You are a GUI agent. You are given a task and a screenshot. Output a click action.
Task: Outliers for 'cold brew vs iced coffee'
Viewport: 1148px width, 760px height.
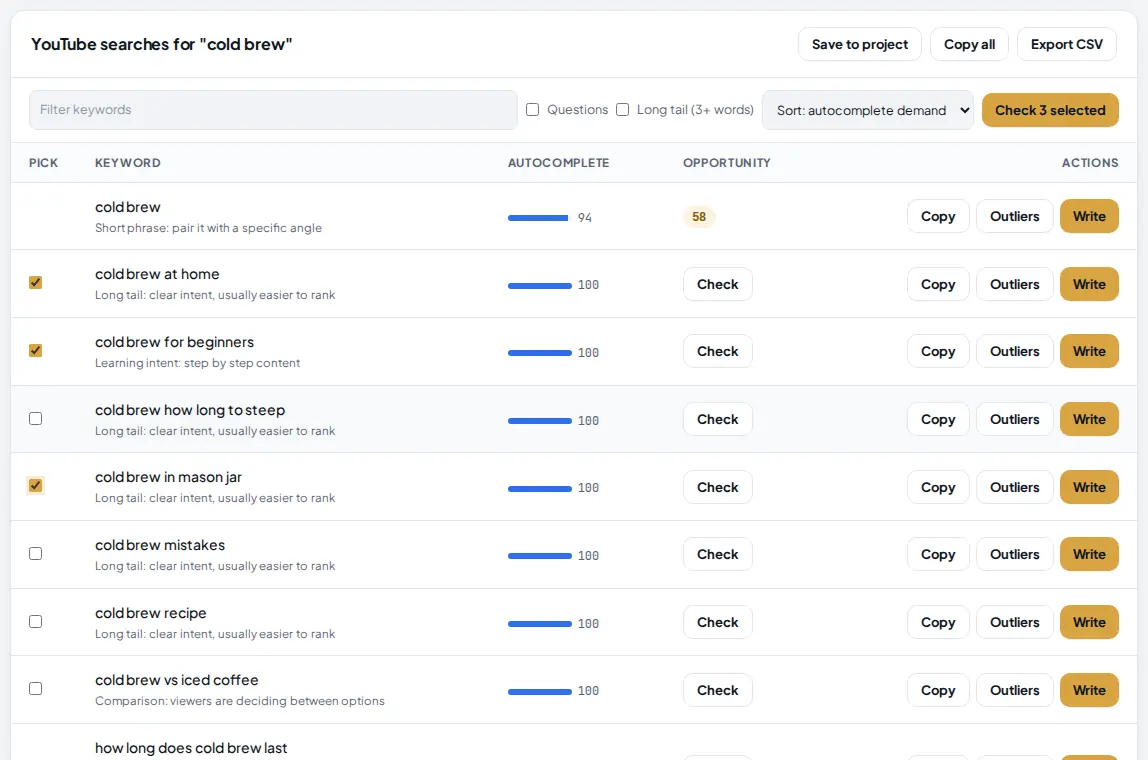tap(1014, 690)
